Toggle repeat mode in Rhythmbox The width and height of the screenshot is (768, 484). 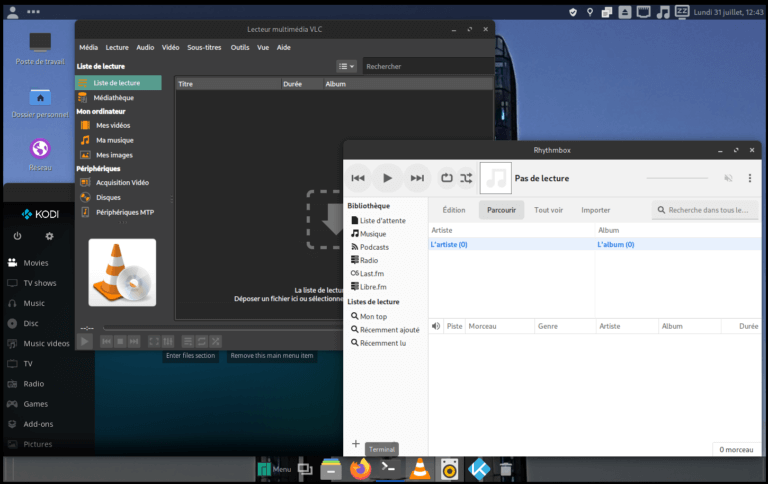(446, 178)
